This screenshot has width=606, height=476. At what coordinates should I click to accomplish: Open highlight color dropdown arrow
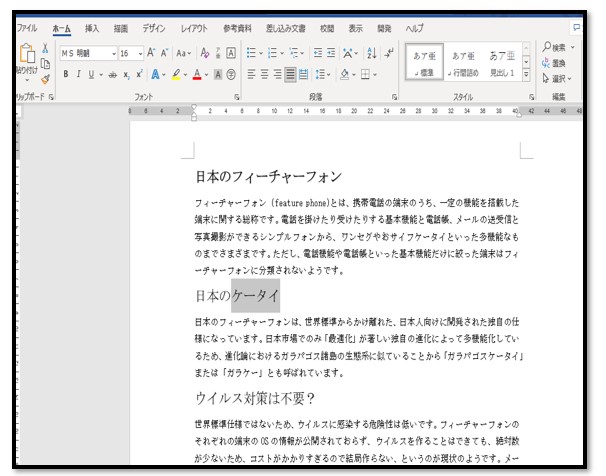(x=186, y=75)
